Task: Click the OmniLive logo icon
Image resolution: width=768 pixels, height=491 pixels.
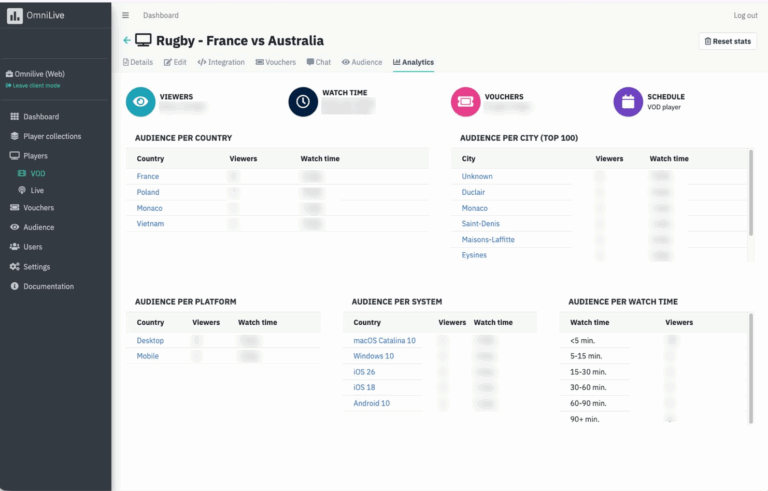Action: click(15, 16)
